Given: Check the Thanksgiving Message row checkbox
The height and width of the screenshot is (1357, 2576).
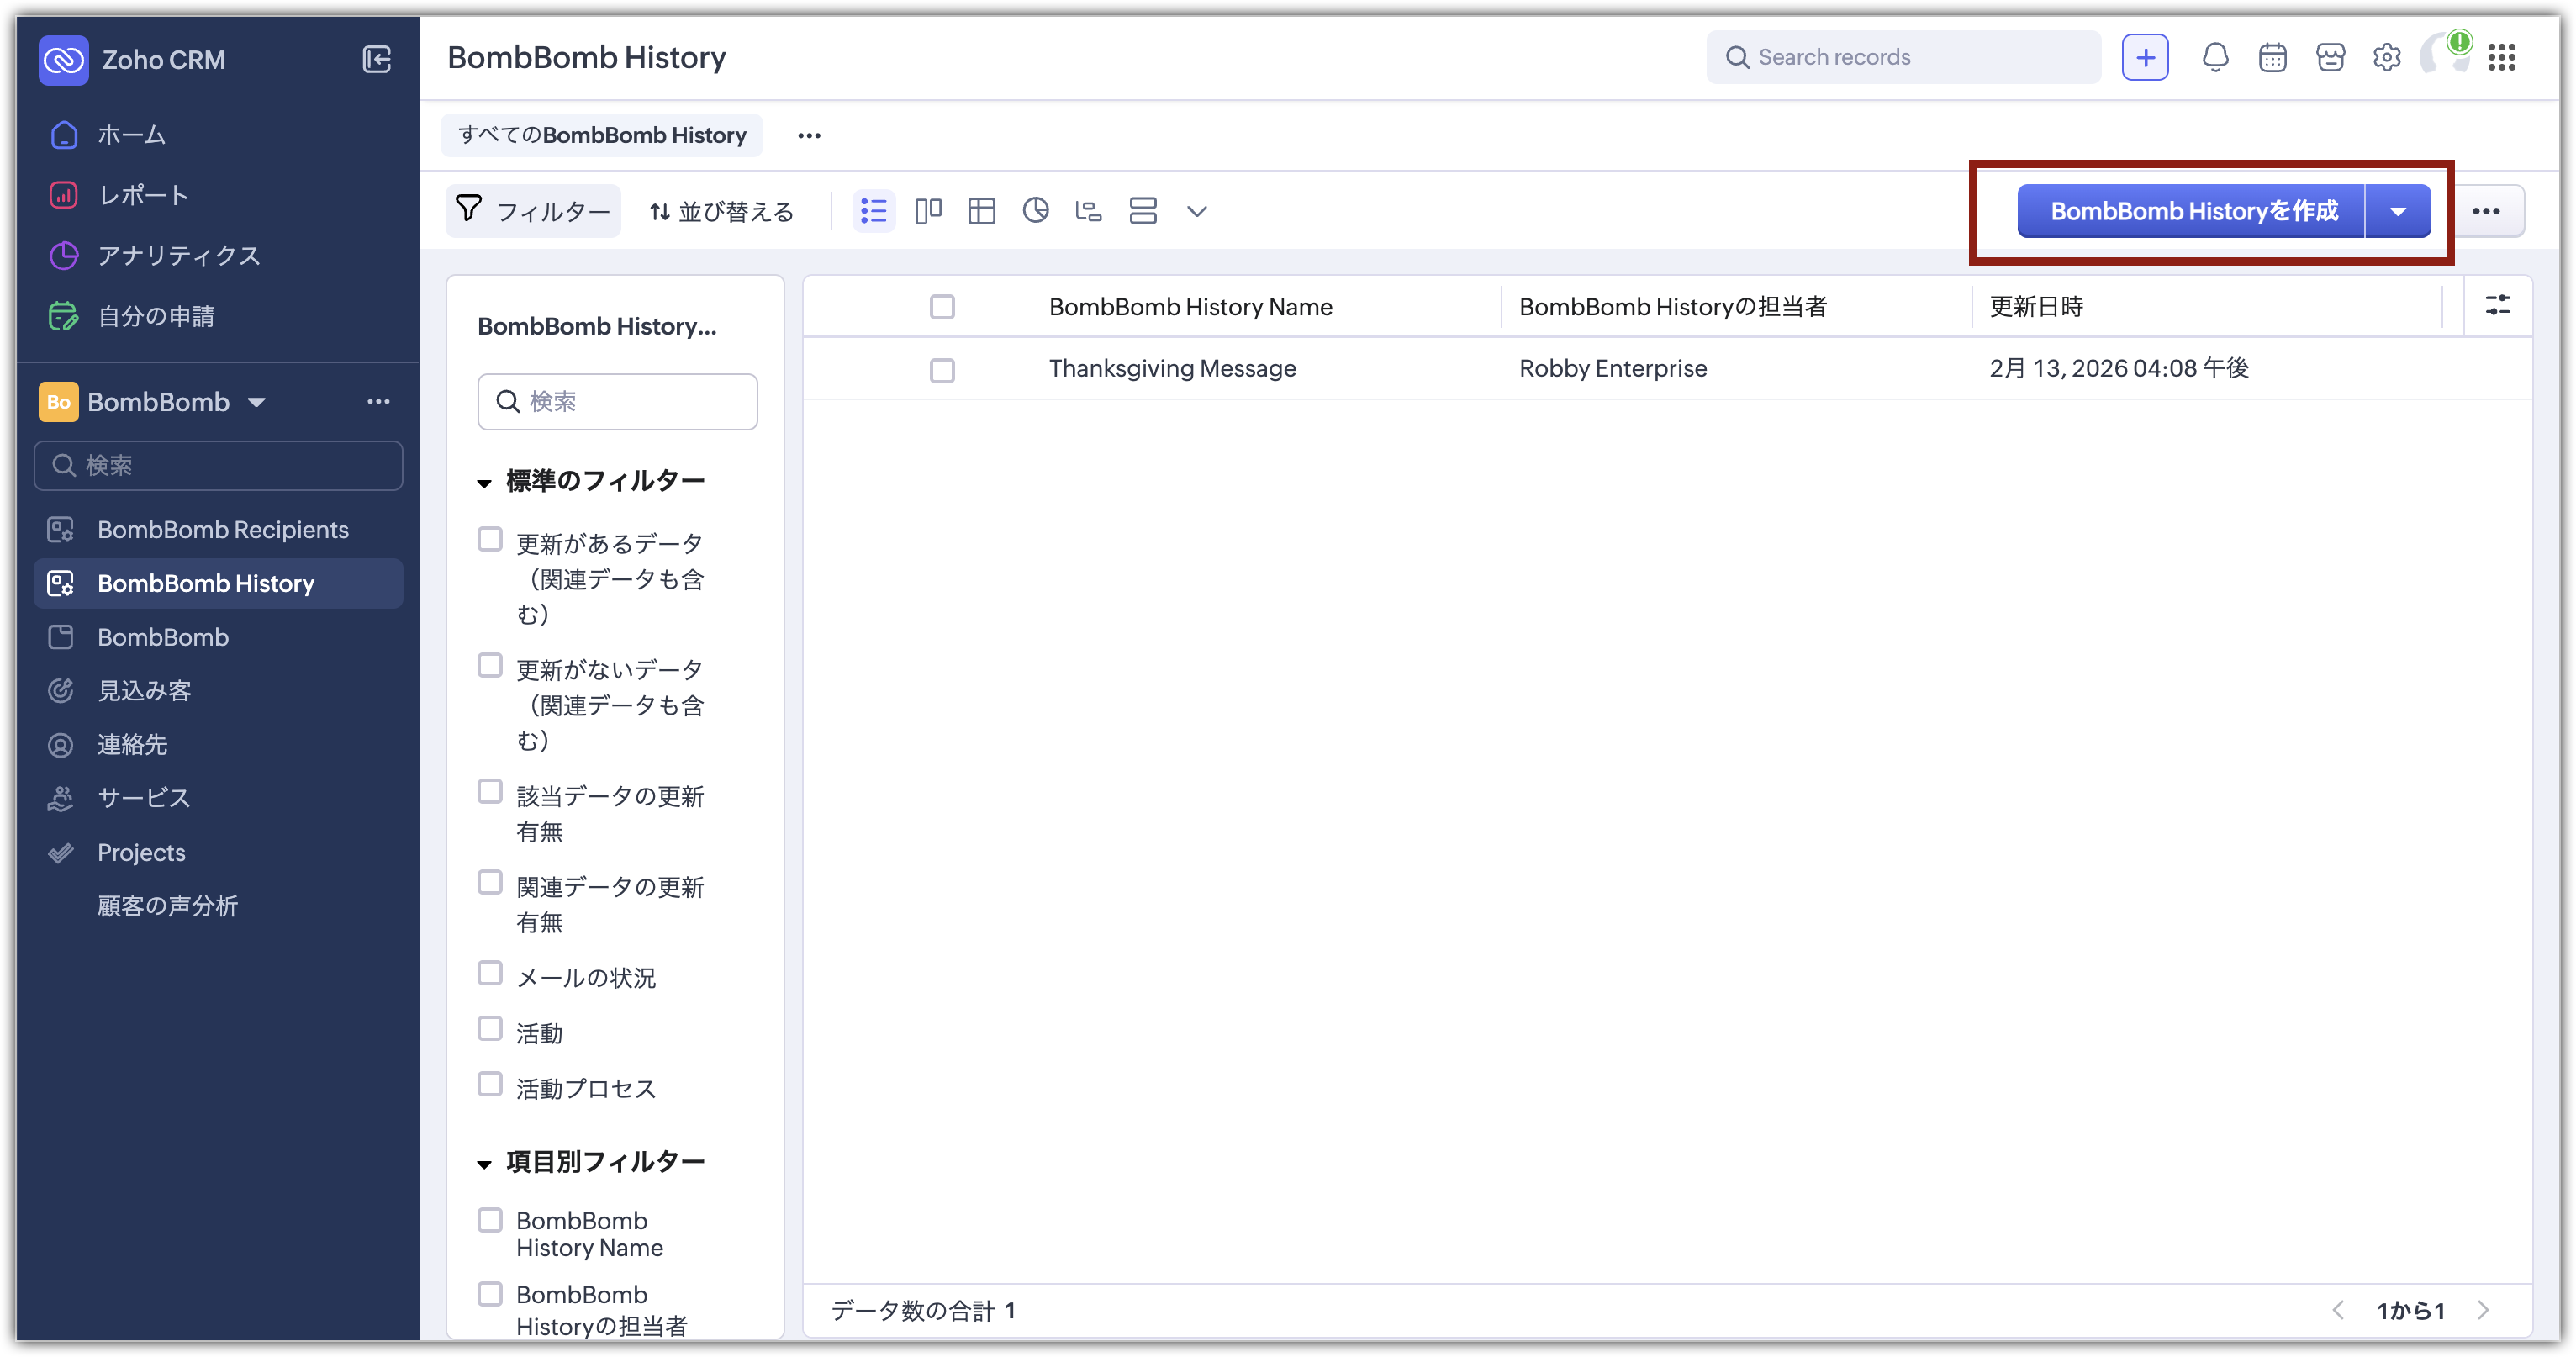Looking at the screenshot, I should pos(942,370).
